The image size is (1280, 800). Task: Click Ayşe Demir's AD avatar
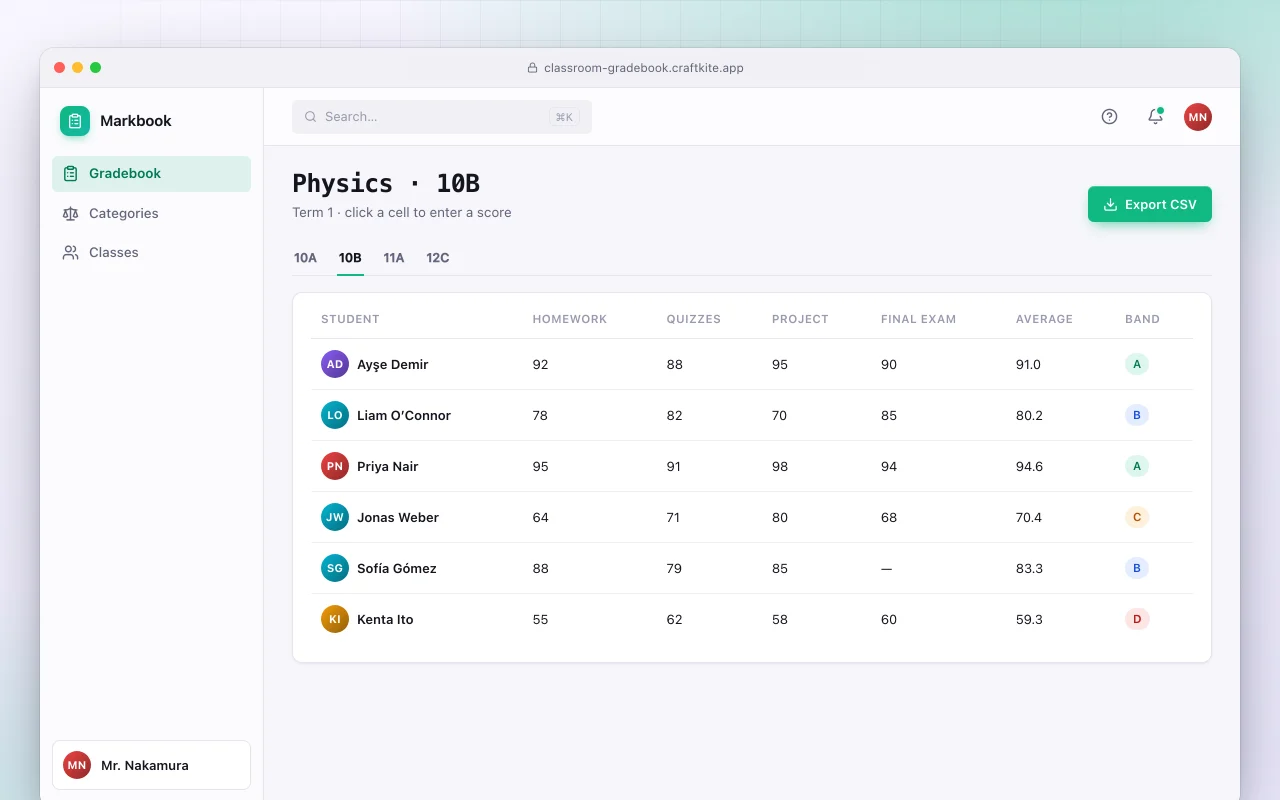tap(335, 364)
